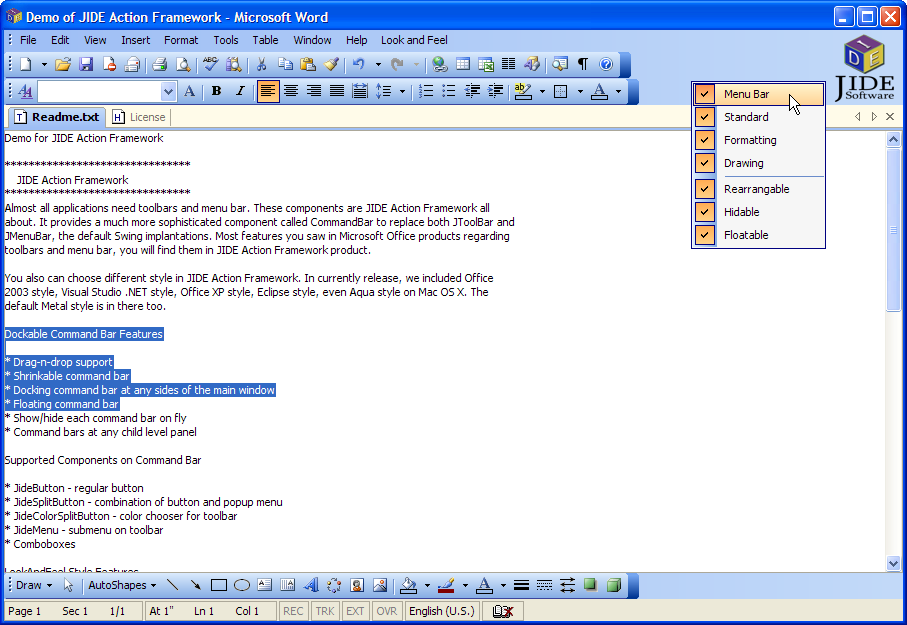
Task: Open the File menu
Action: click(x=28, y=40)
